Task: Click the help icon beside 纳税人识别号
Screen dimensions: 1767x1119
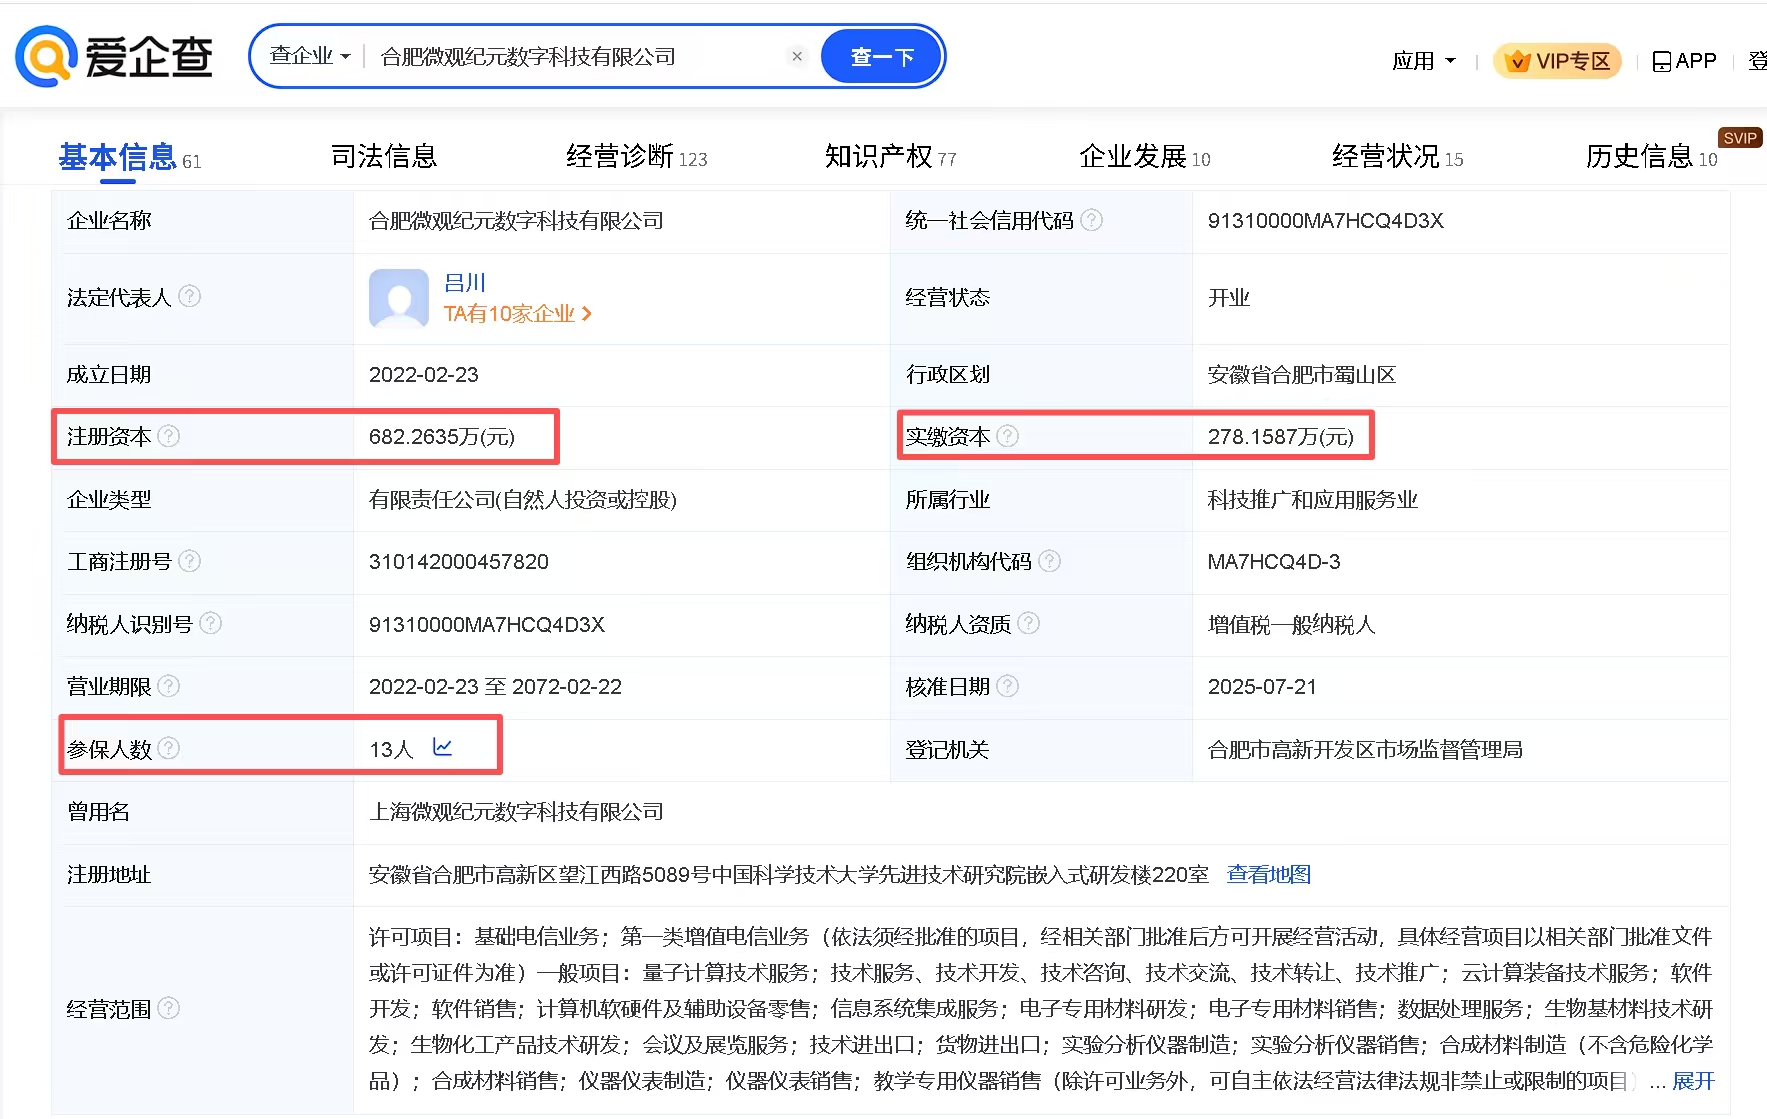Action: pos(210,623)
